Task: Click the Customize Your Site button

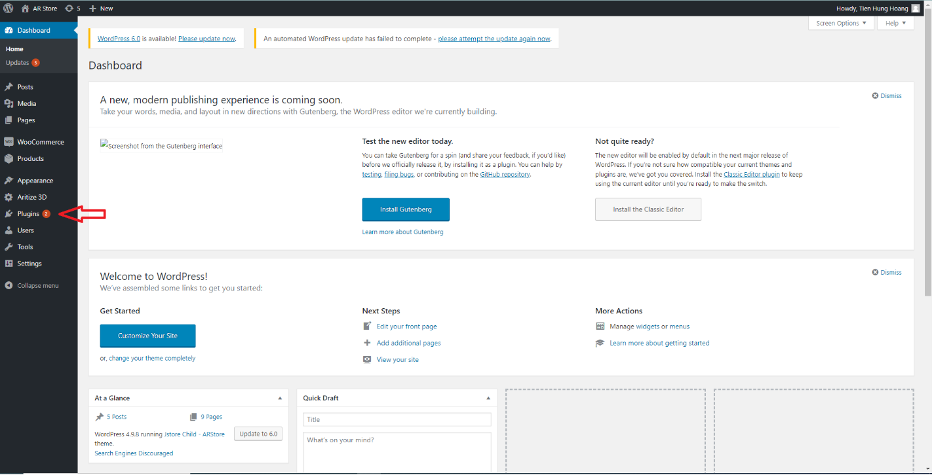Action: 147,336
